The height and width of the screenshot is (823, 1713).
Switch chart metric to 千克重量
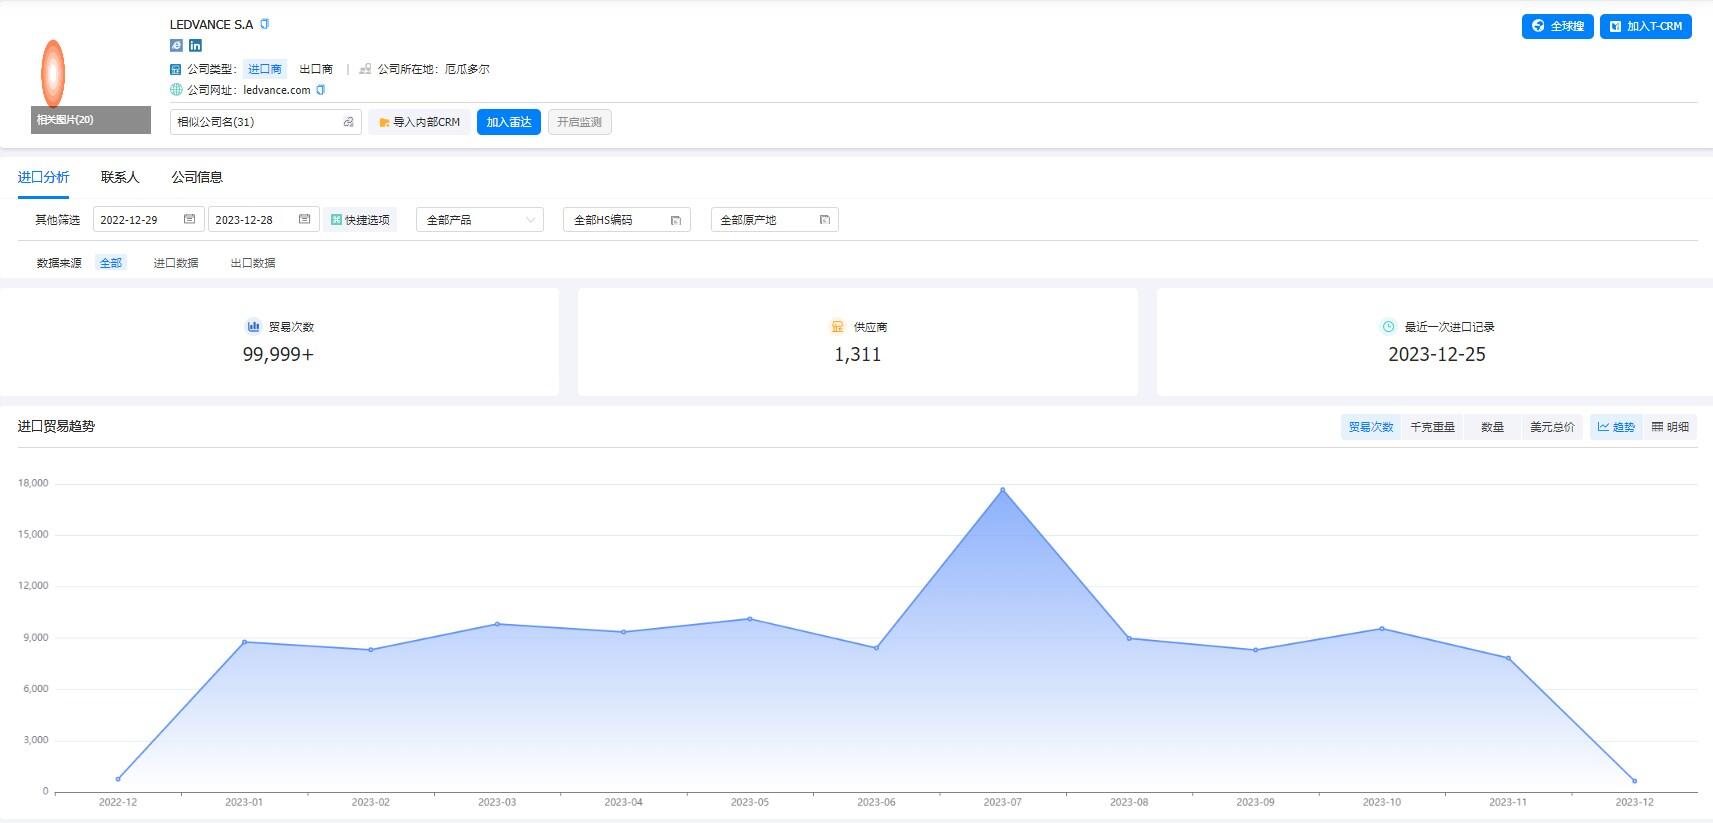point(1432,427)
